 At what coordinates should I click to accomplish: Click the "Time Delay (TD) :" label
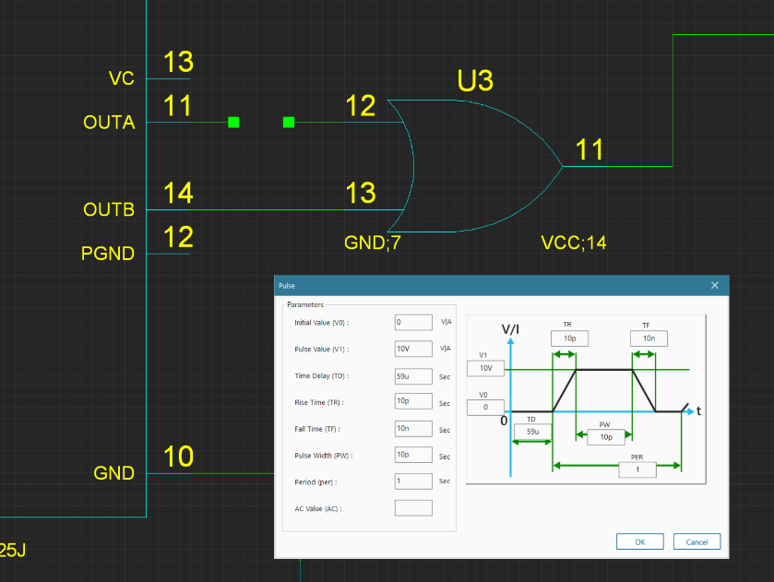pos(321,376)
